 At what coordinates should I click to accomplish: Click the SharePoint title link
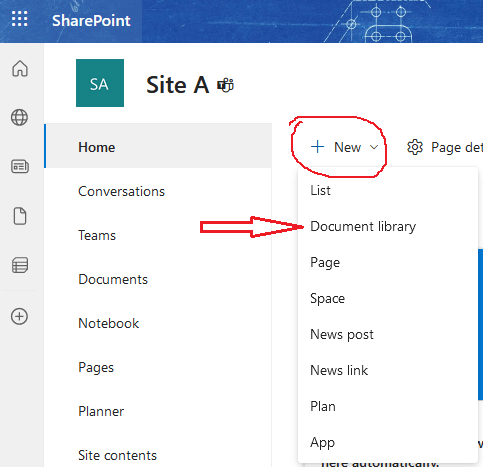click(91, 21)
